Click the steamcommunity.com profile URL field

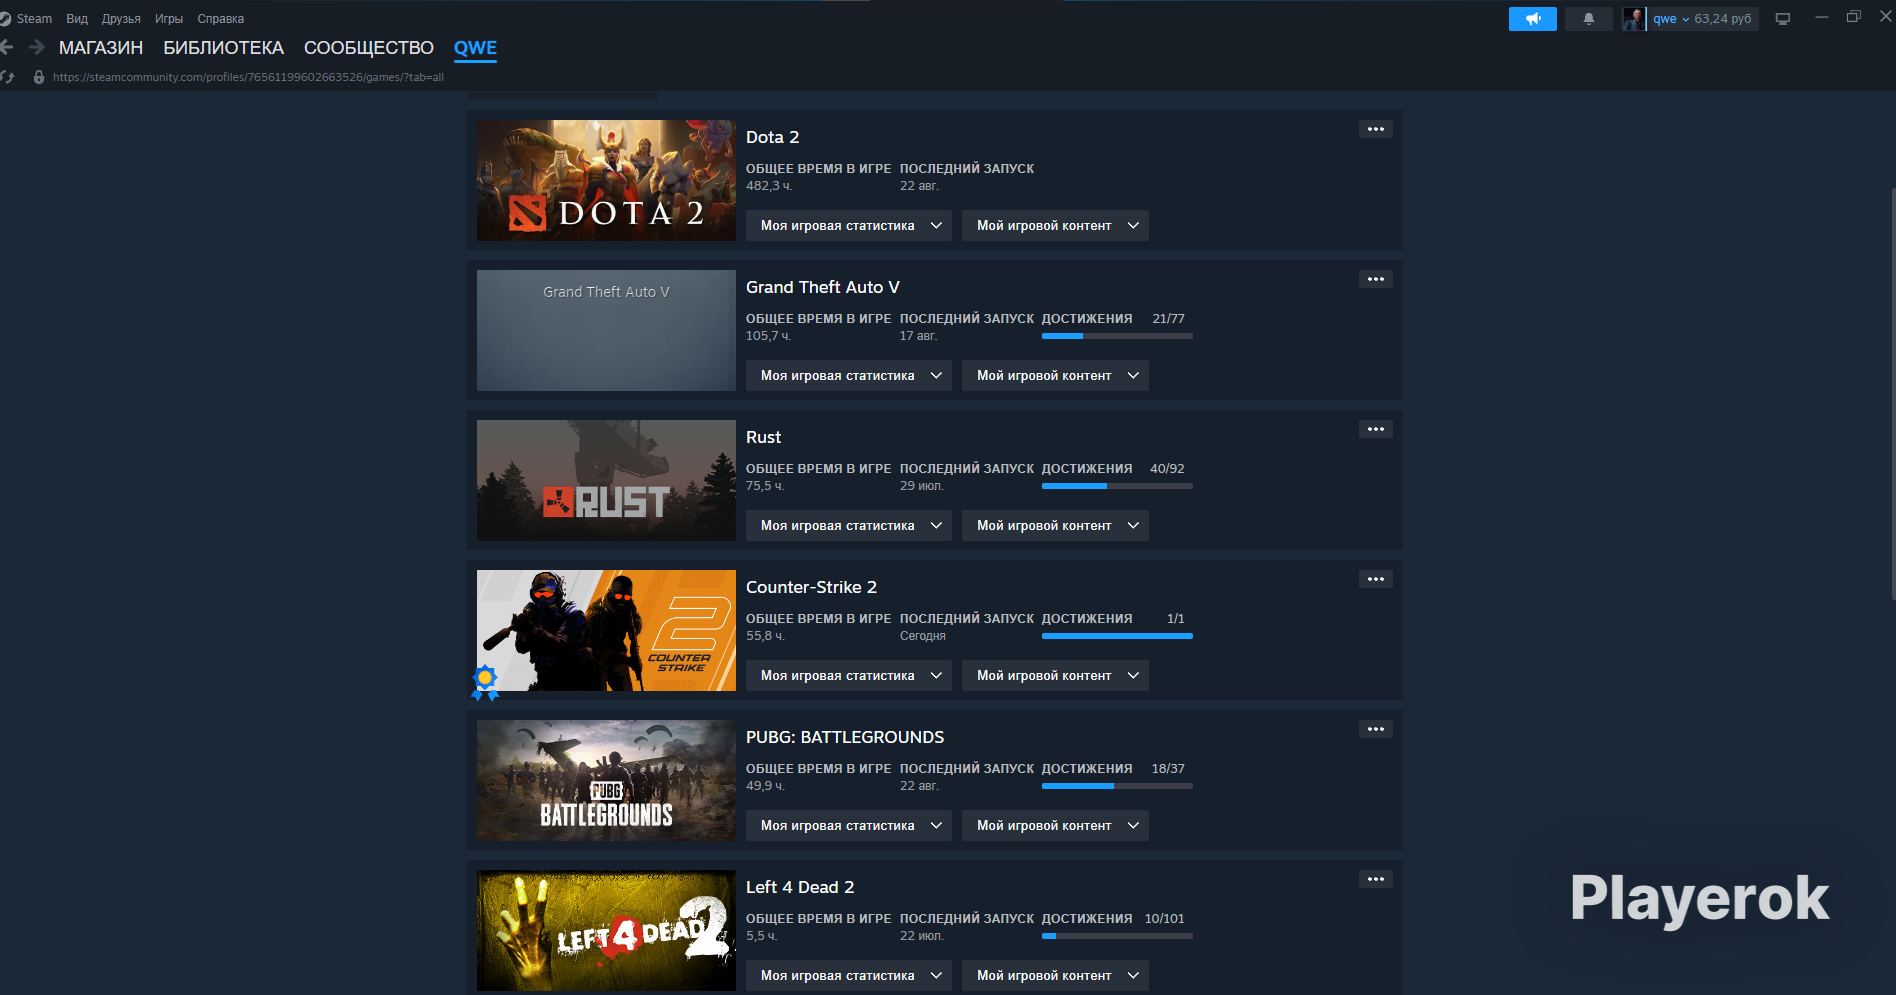click(248, 77)
